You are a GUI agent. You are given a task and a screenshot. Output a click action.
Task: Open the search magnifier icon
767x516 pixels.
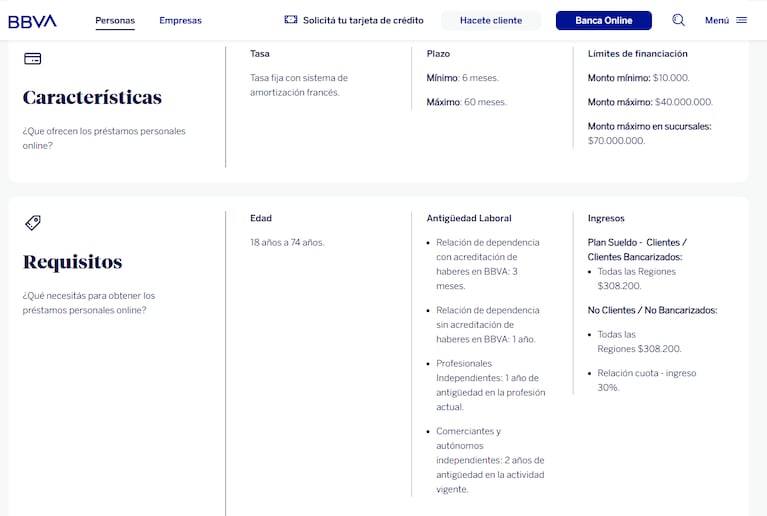679,20
